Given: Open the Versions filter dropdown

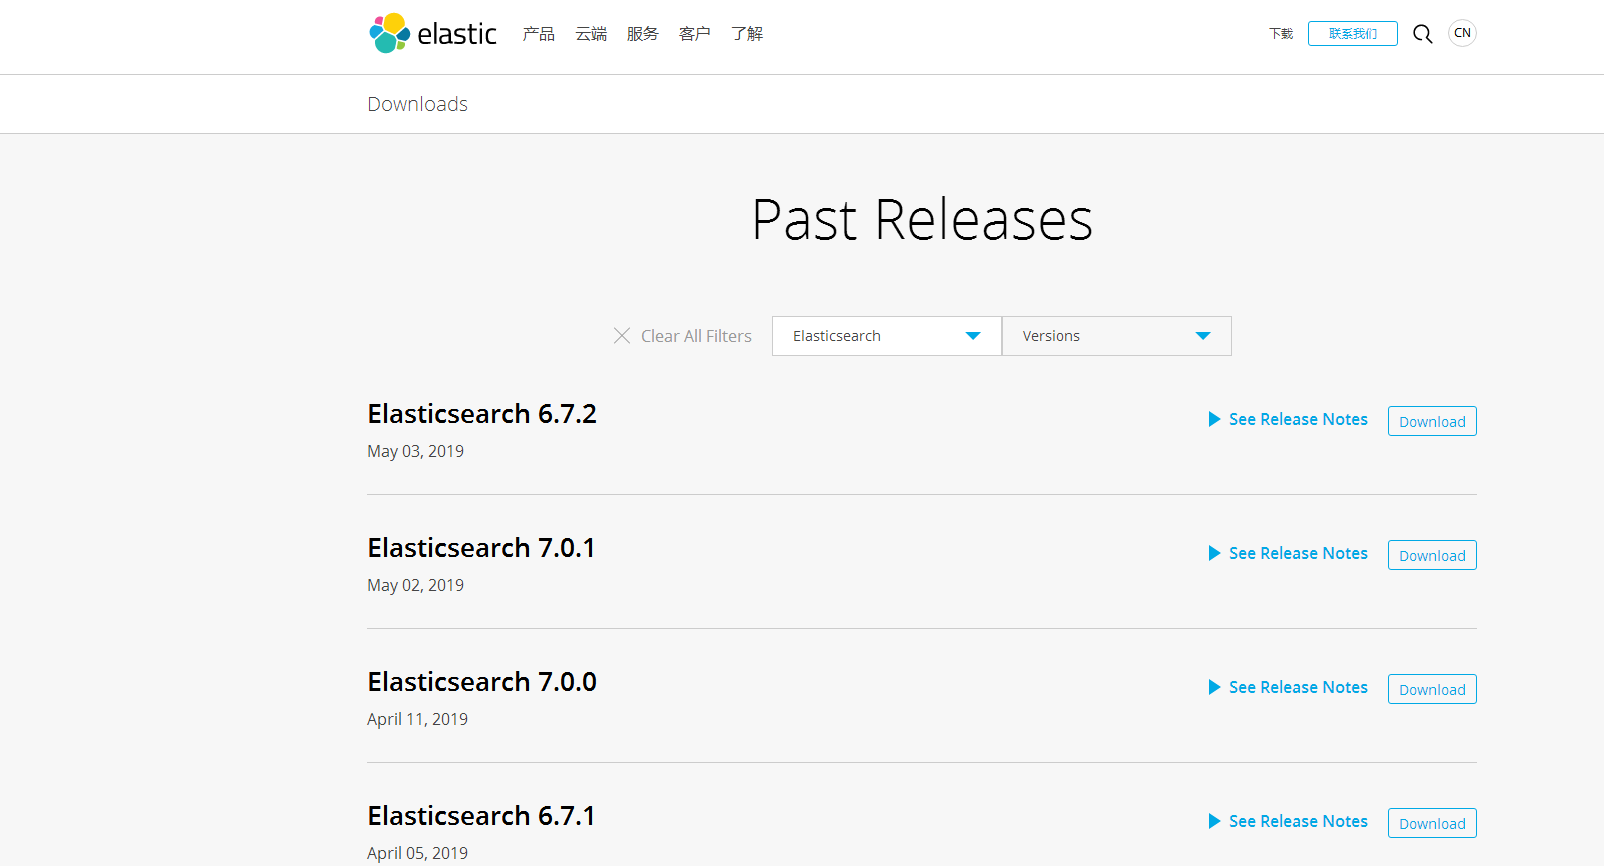Looking at the screenshot, I should tap(1116, 336).
